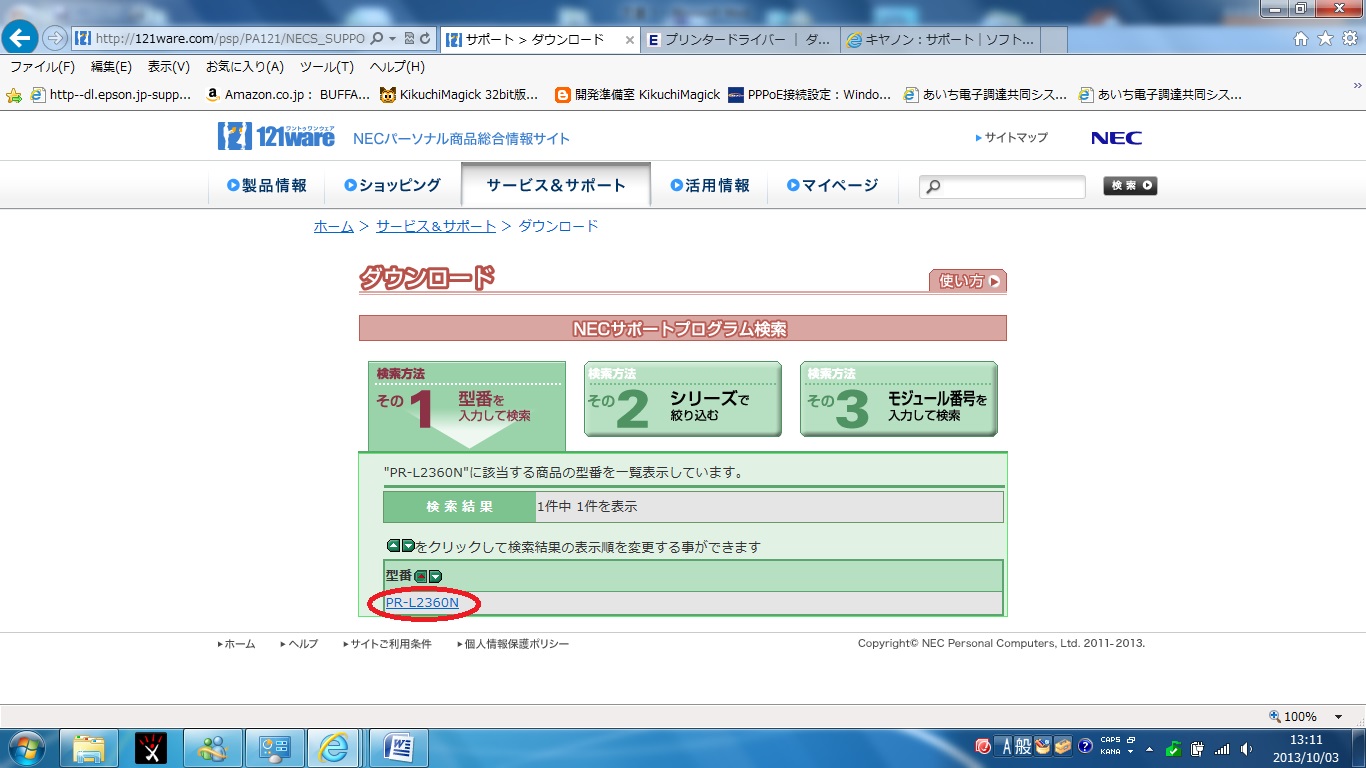Show hidden system tray icons

click(1149, 748)
